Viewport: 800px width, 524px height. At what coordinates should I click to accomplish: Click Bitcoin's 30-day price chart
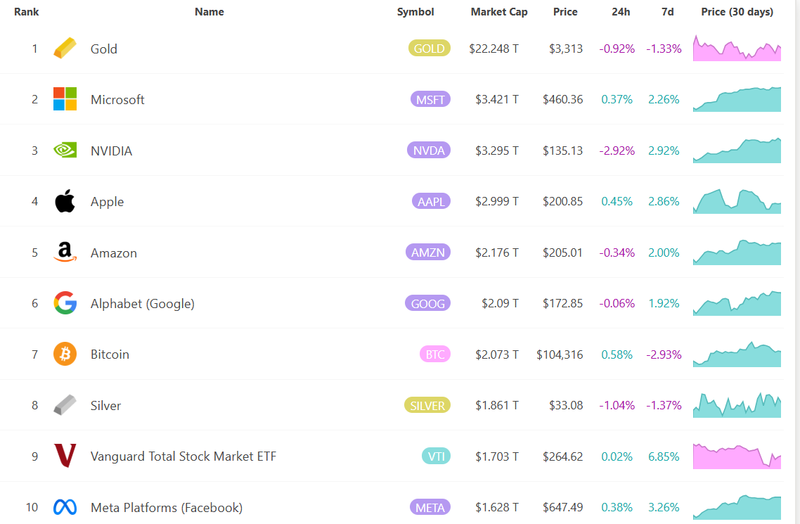[737, 354]
